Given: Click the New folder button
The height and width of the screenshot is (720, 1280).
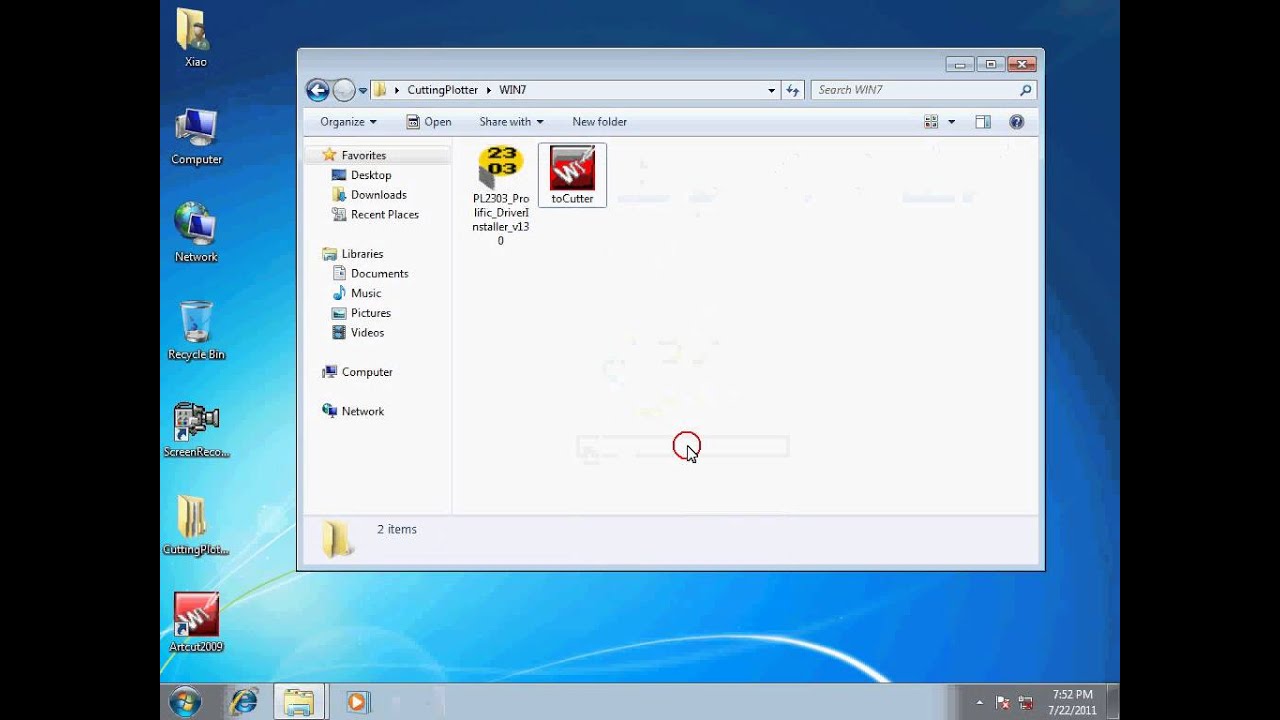Looking at the screenshot, I should coord(600,122).
